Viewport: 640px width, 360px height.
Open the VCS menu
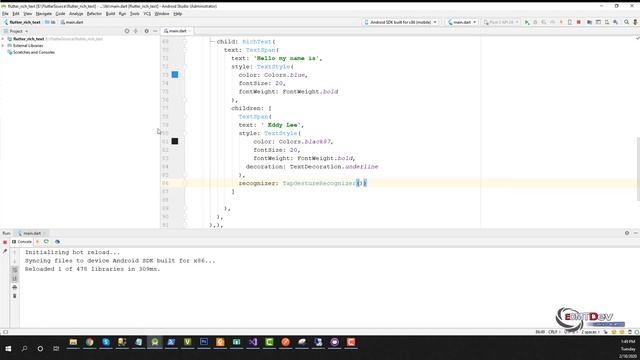[147, 14]
